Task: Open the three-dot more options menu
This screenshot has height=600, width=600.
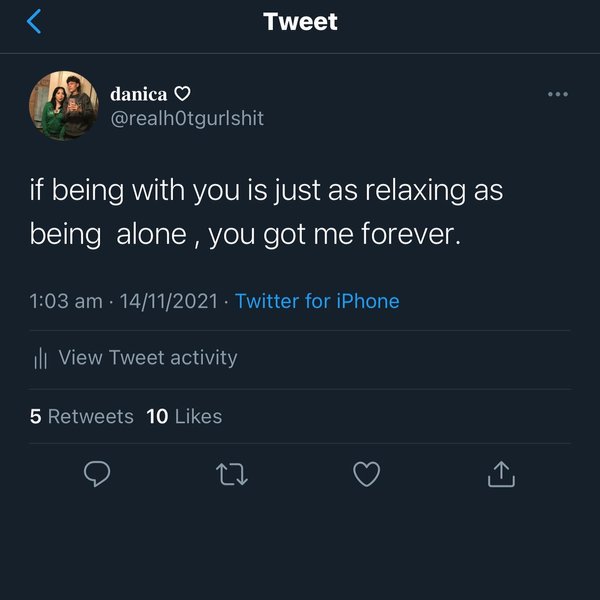Action: [558, 95]
